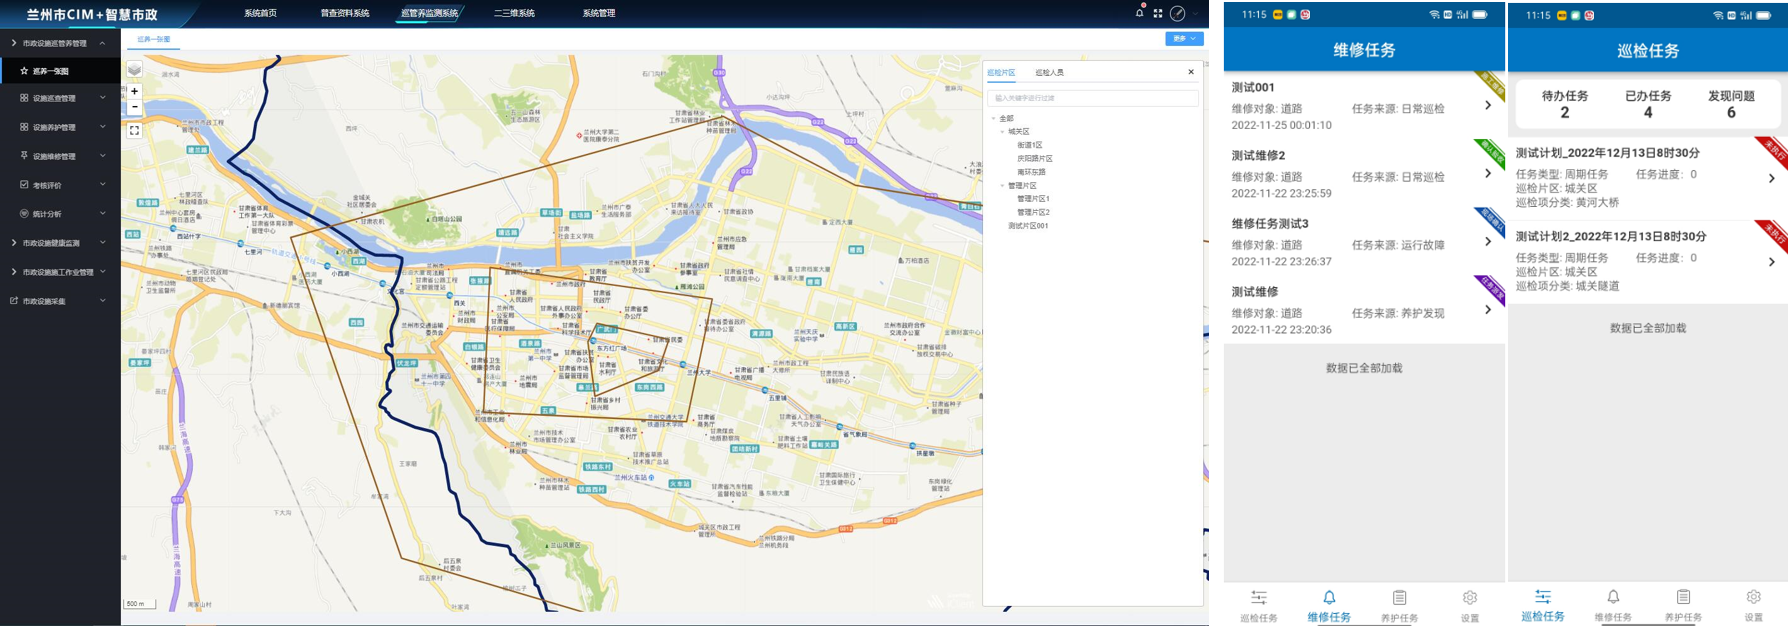
Task: Select 系统首页 in the top navigation
Action: click(260, 13)
